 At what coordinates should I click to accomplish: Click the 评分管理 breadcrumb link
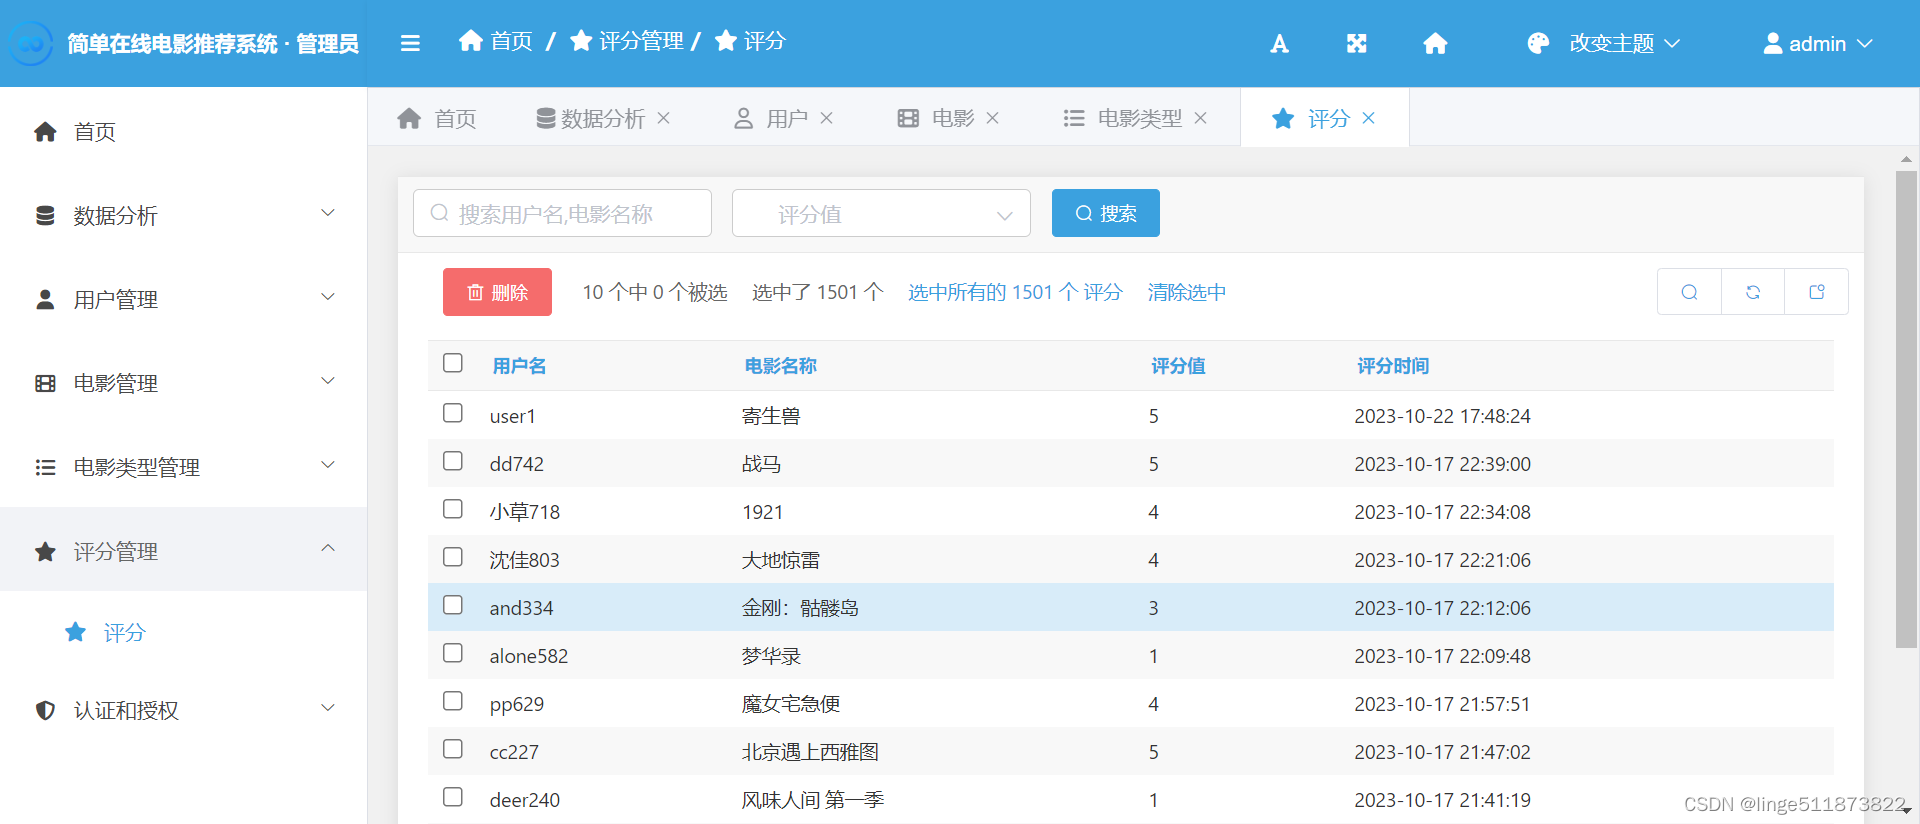(x=628, y=40)
